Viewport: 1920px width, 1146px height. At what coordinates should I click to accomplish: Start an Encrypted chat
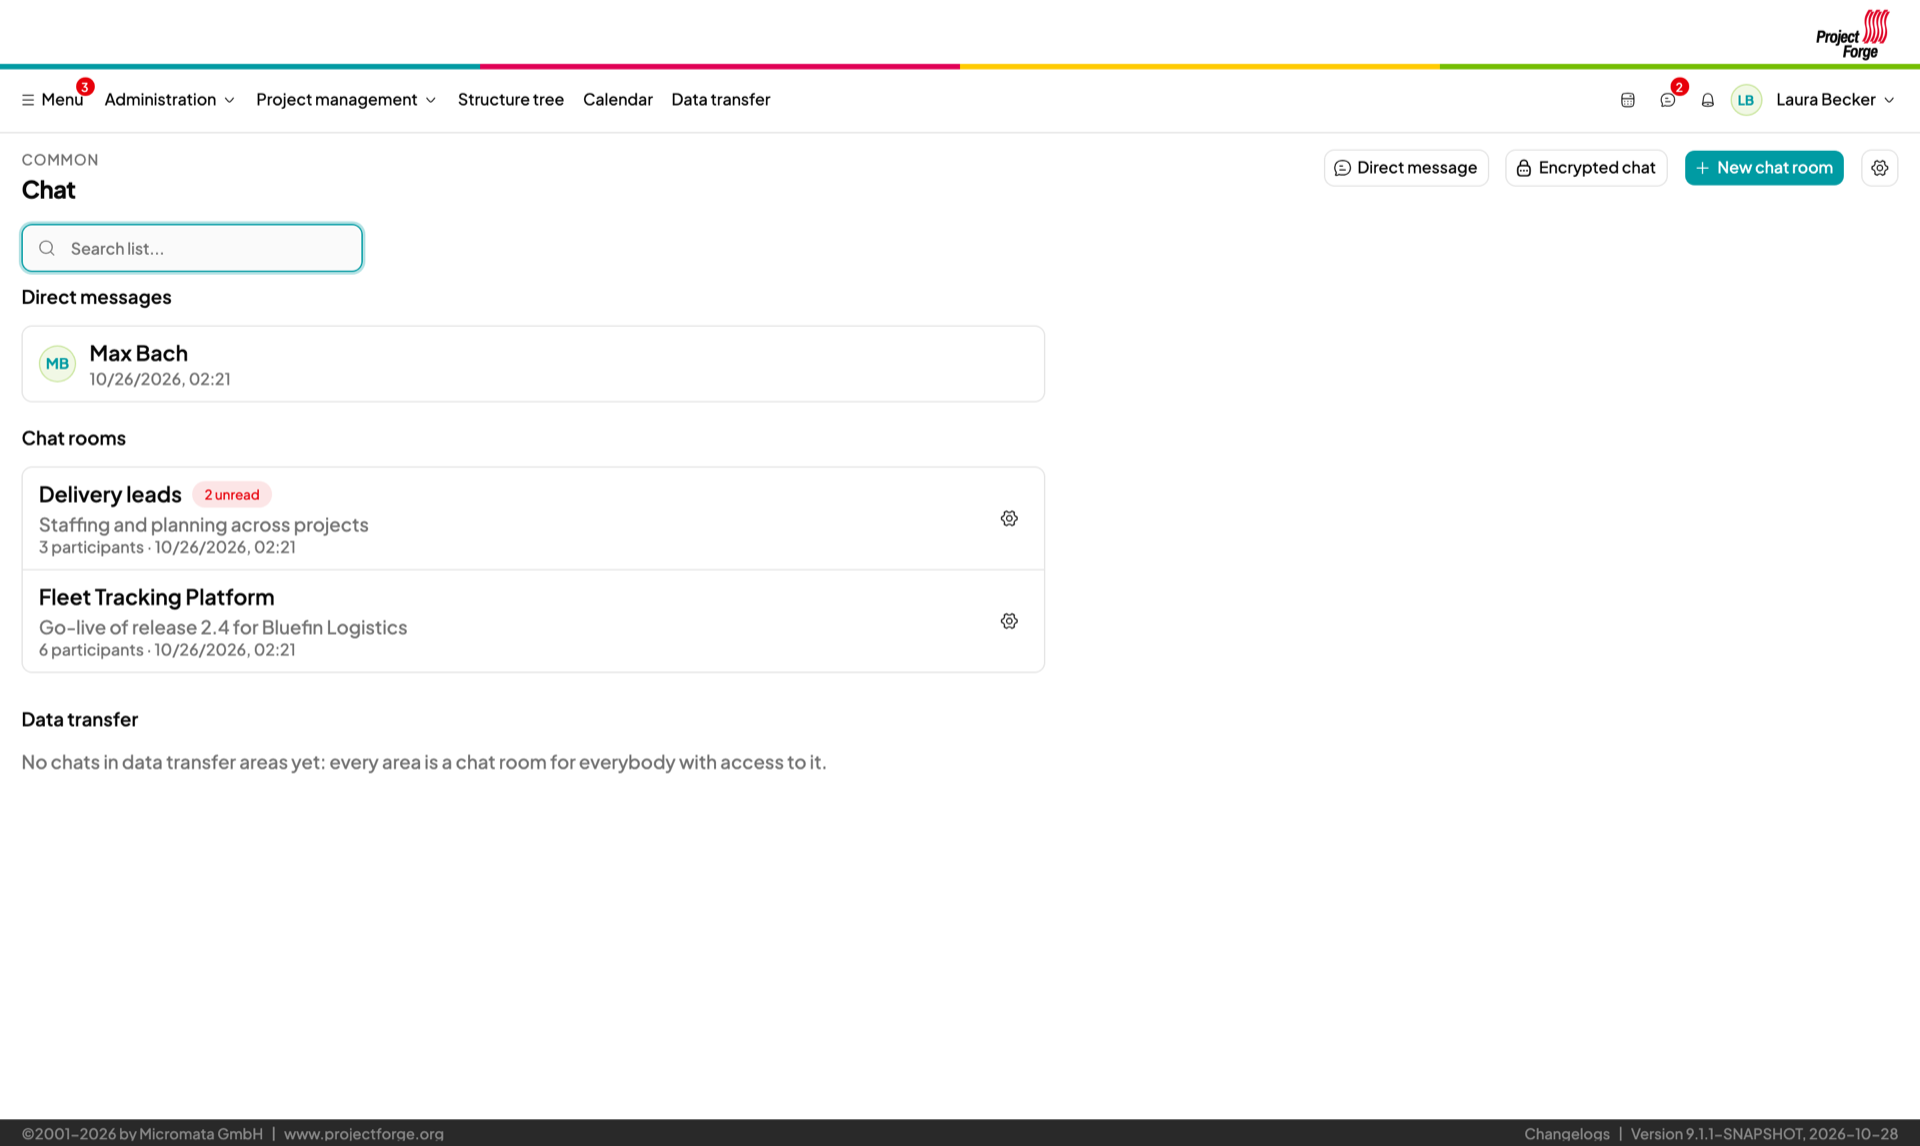(1585, 168)
